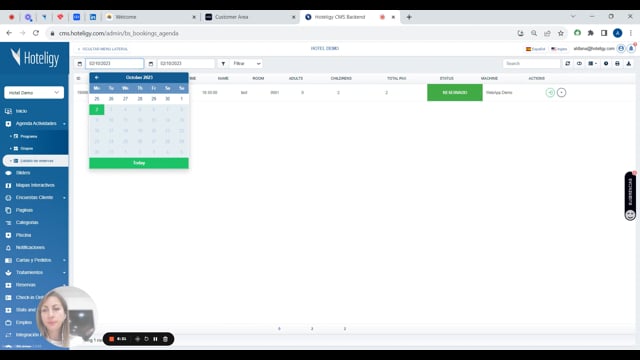Click the green Today button
Screen dimensions: 640x360
[139, 163]
